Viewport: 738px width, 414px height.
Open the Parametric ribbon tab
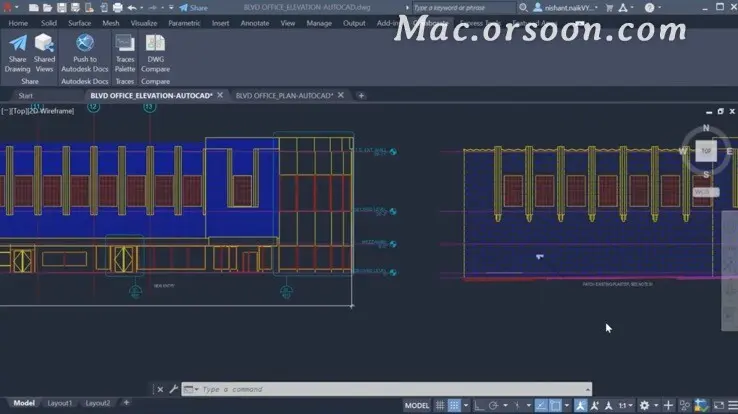(184, 23)
